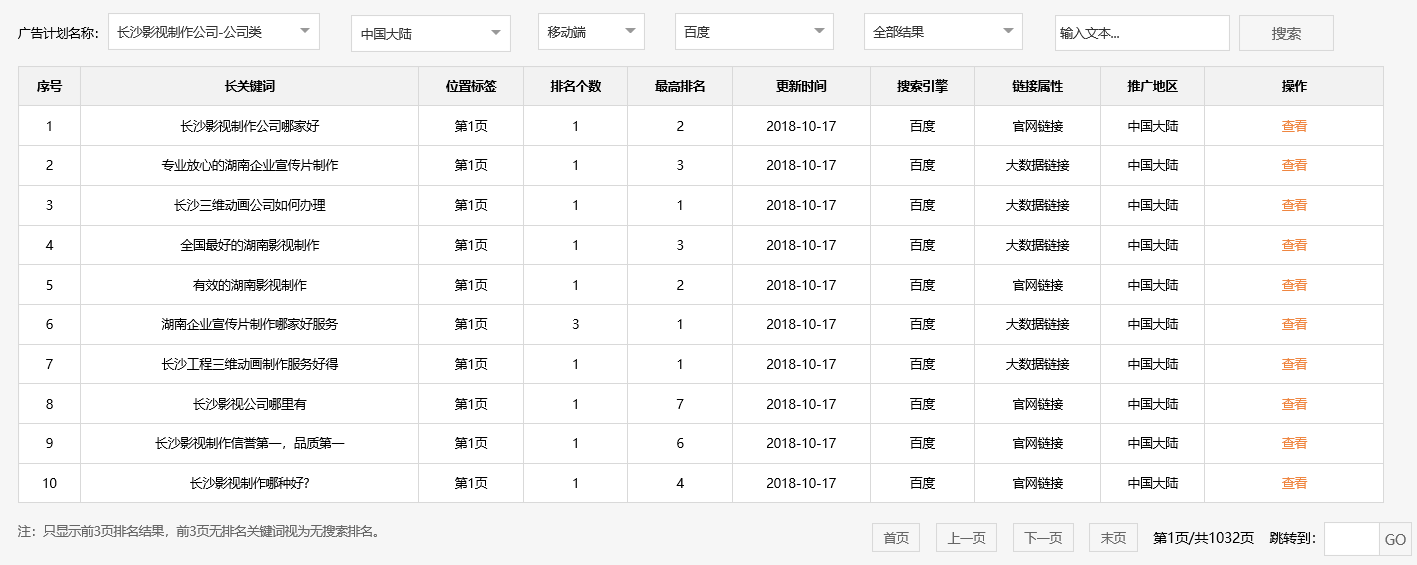The height and width of the screenshot is (565, 1417).
Task: Select keyword 有效的湖南影视制作
Action: 249,285
